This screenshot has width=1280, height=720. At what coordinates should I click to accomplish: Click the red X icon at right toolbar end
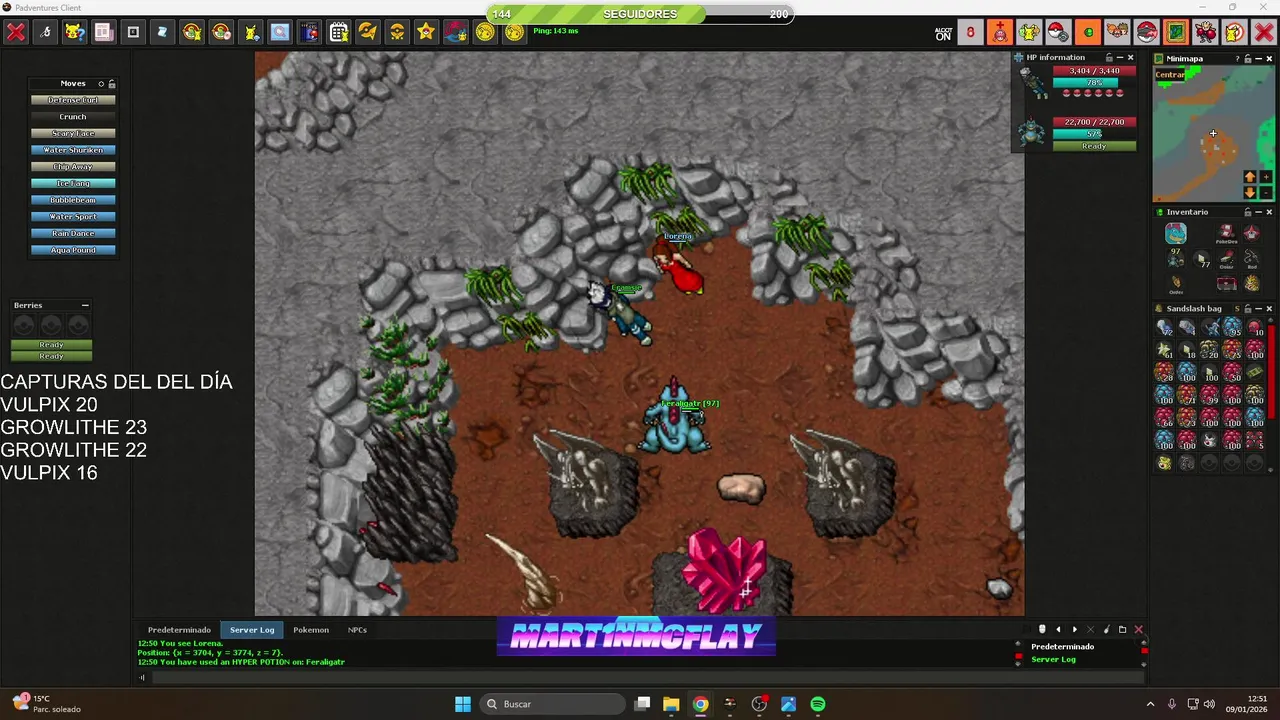(1264, 32)
